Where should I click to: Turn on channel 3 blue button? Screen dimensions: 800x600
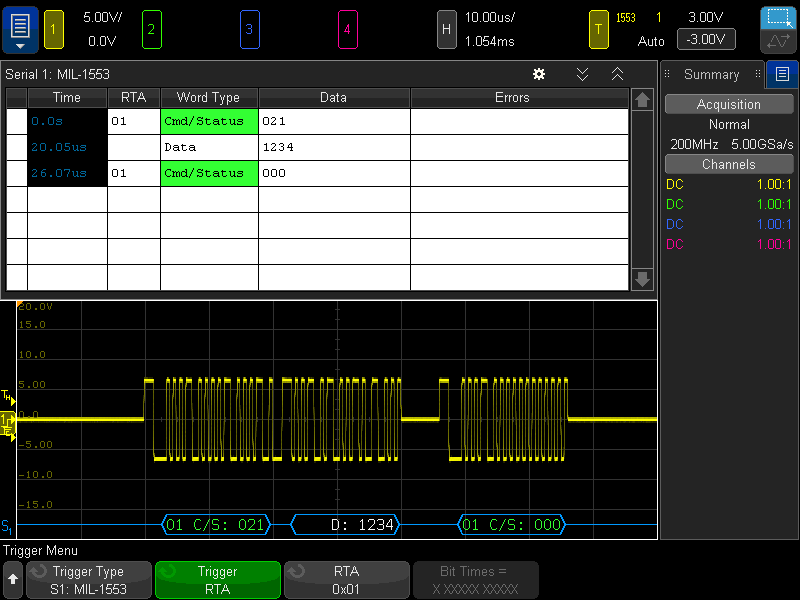(x=249, y=30)
